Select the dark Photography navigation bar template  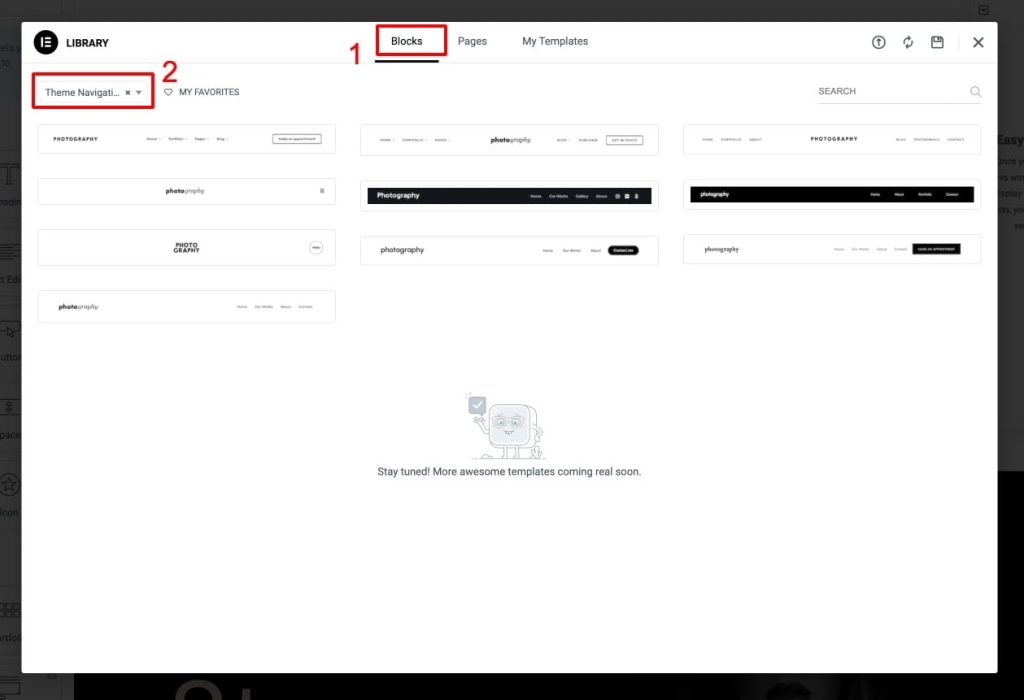[508, 195]
